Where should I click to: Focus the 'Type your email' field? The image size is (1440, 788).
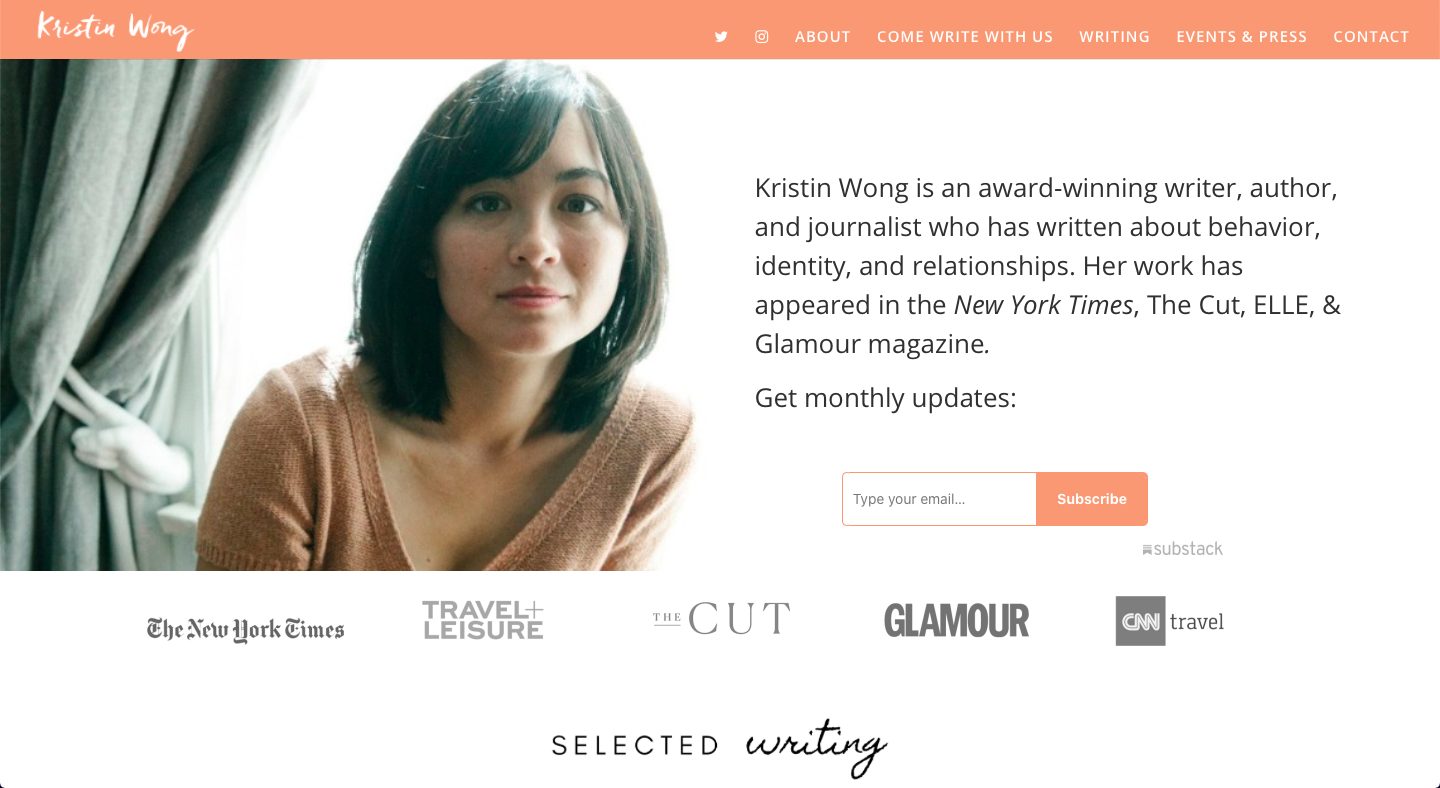click(x=939, y=499)
